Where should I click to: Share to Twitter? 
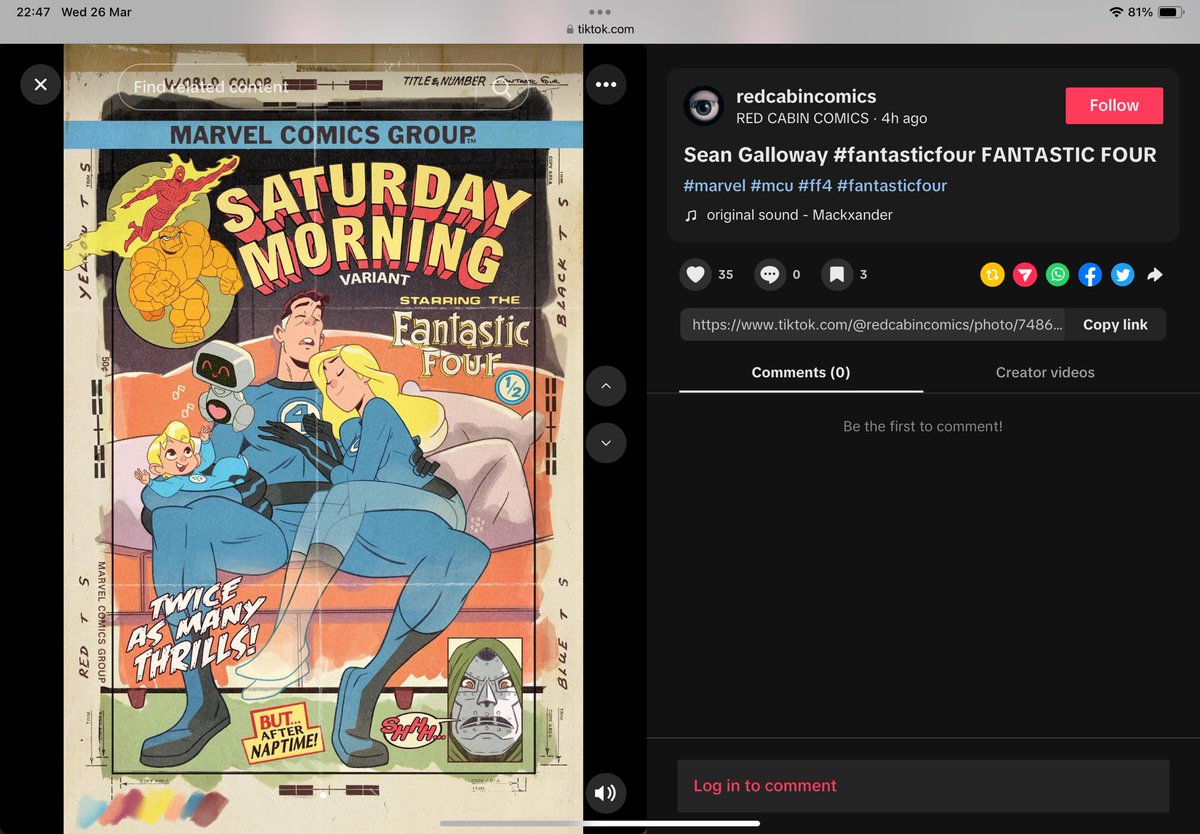tap(1123, 275)
